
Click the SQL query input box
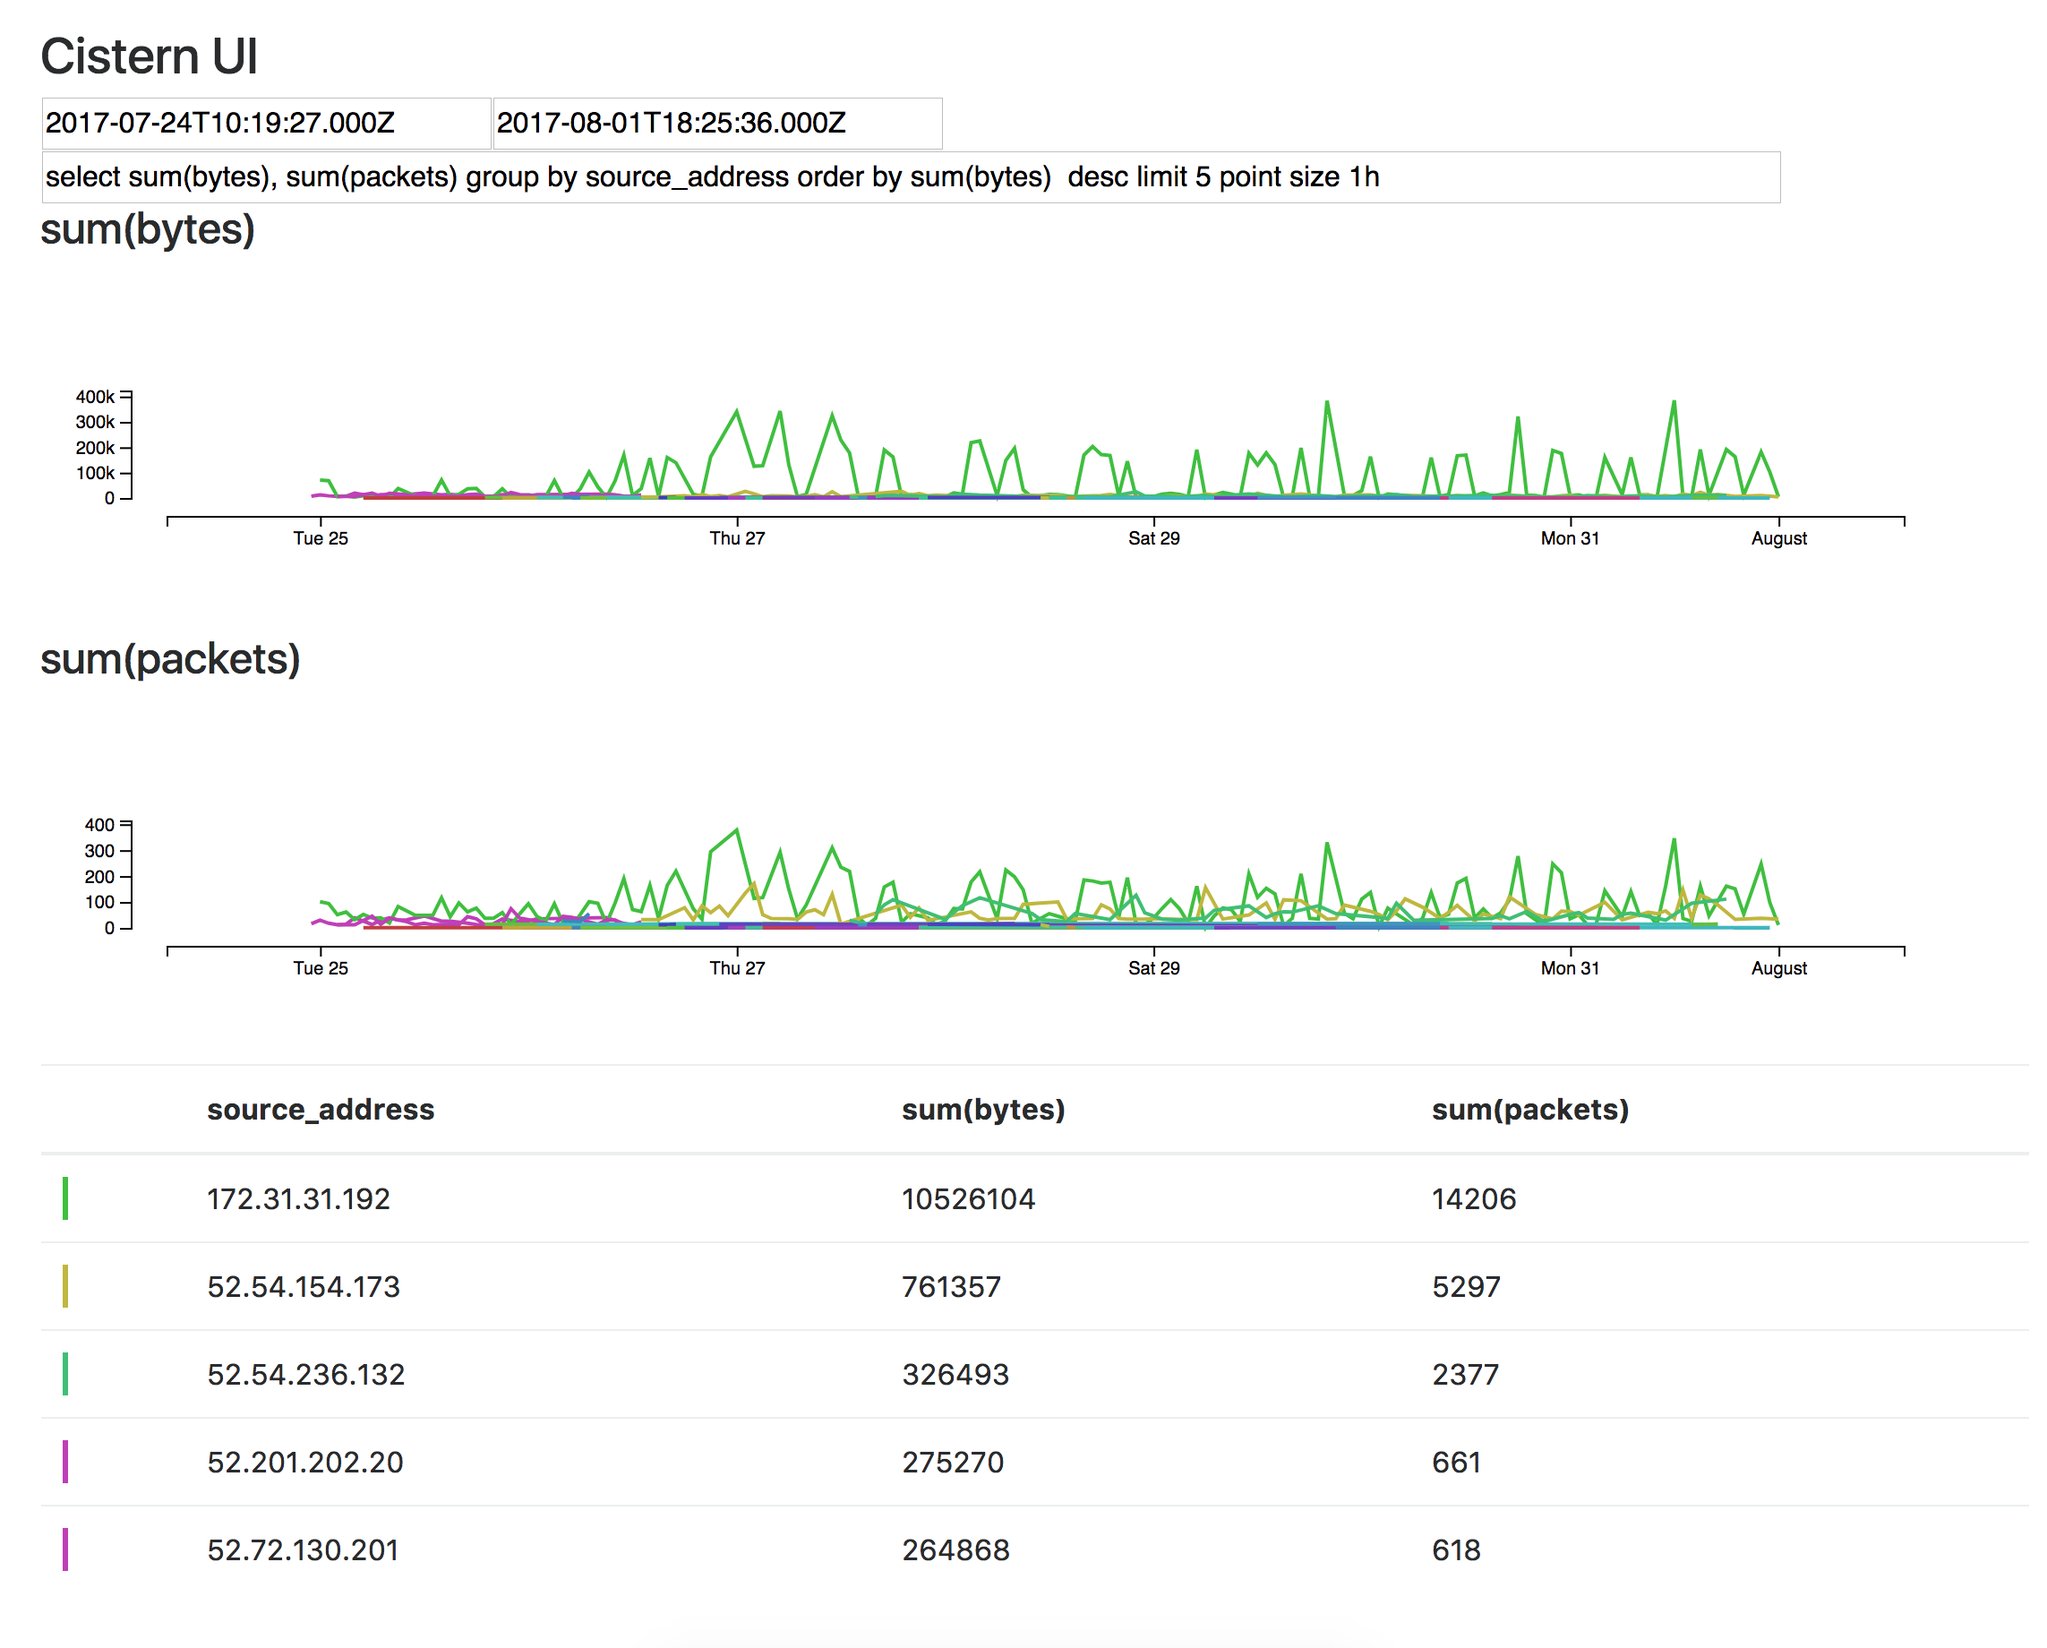pyautogui.click(x=910, y=177)
